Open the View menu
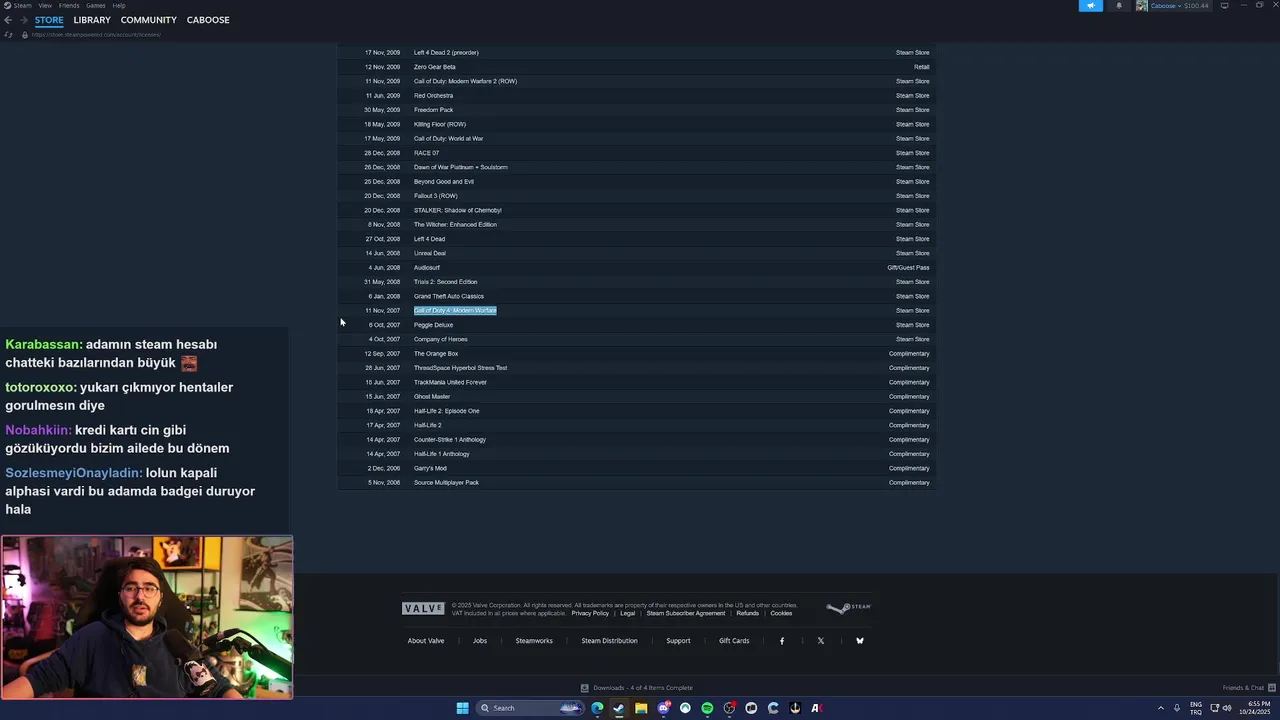 point(45,6)
